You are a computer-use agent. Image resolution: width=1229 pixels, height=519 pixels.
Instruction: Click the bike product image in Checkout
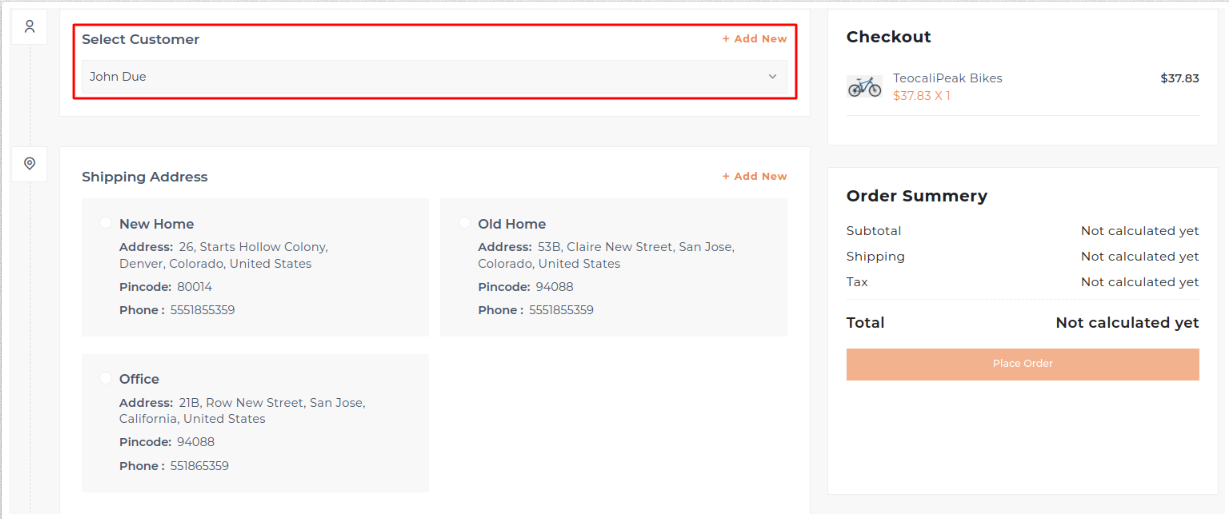pyautogui.click(x=864, y=87)
